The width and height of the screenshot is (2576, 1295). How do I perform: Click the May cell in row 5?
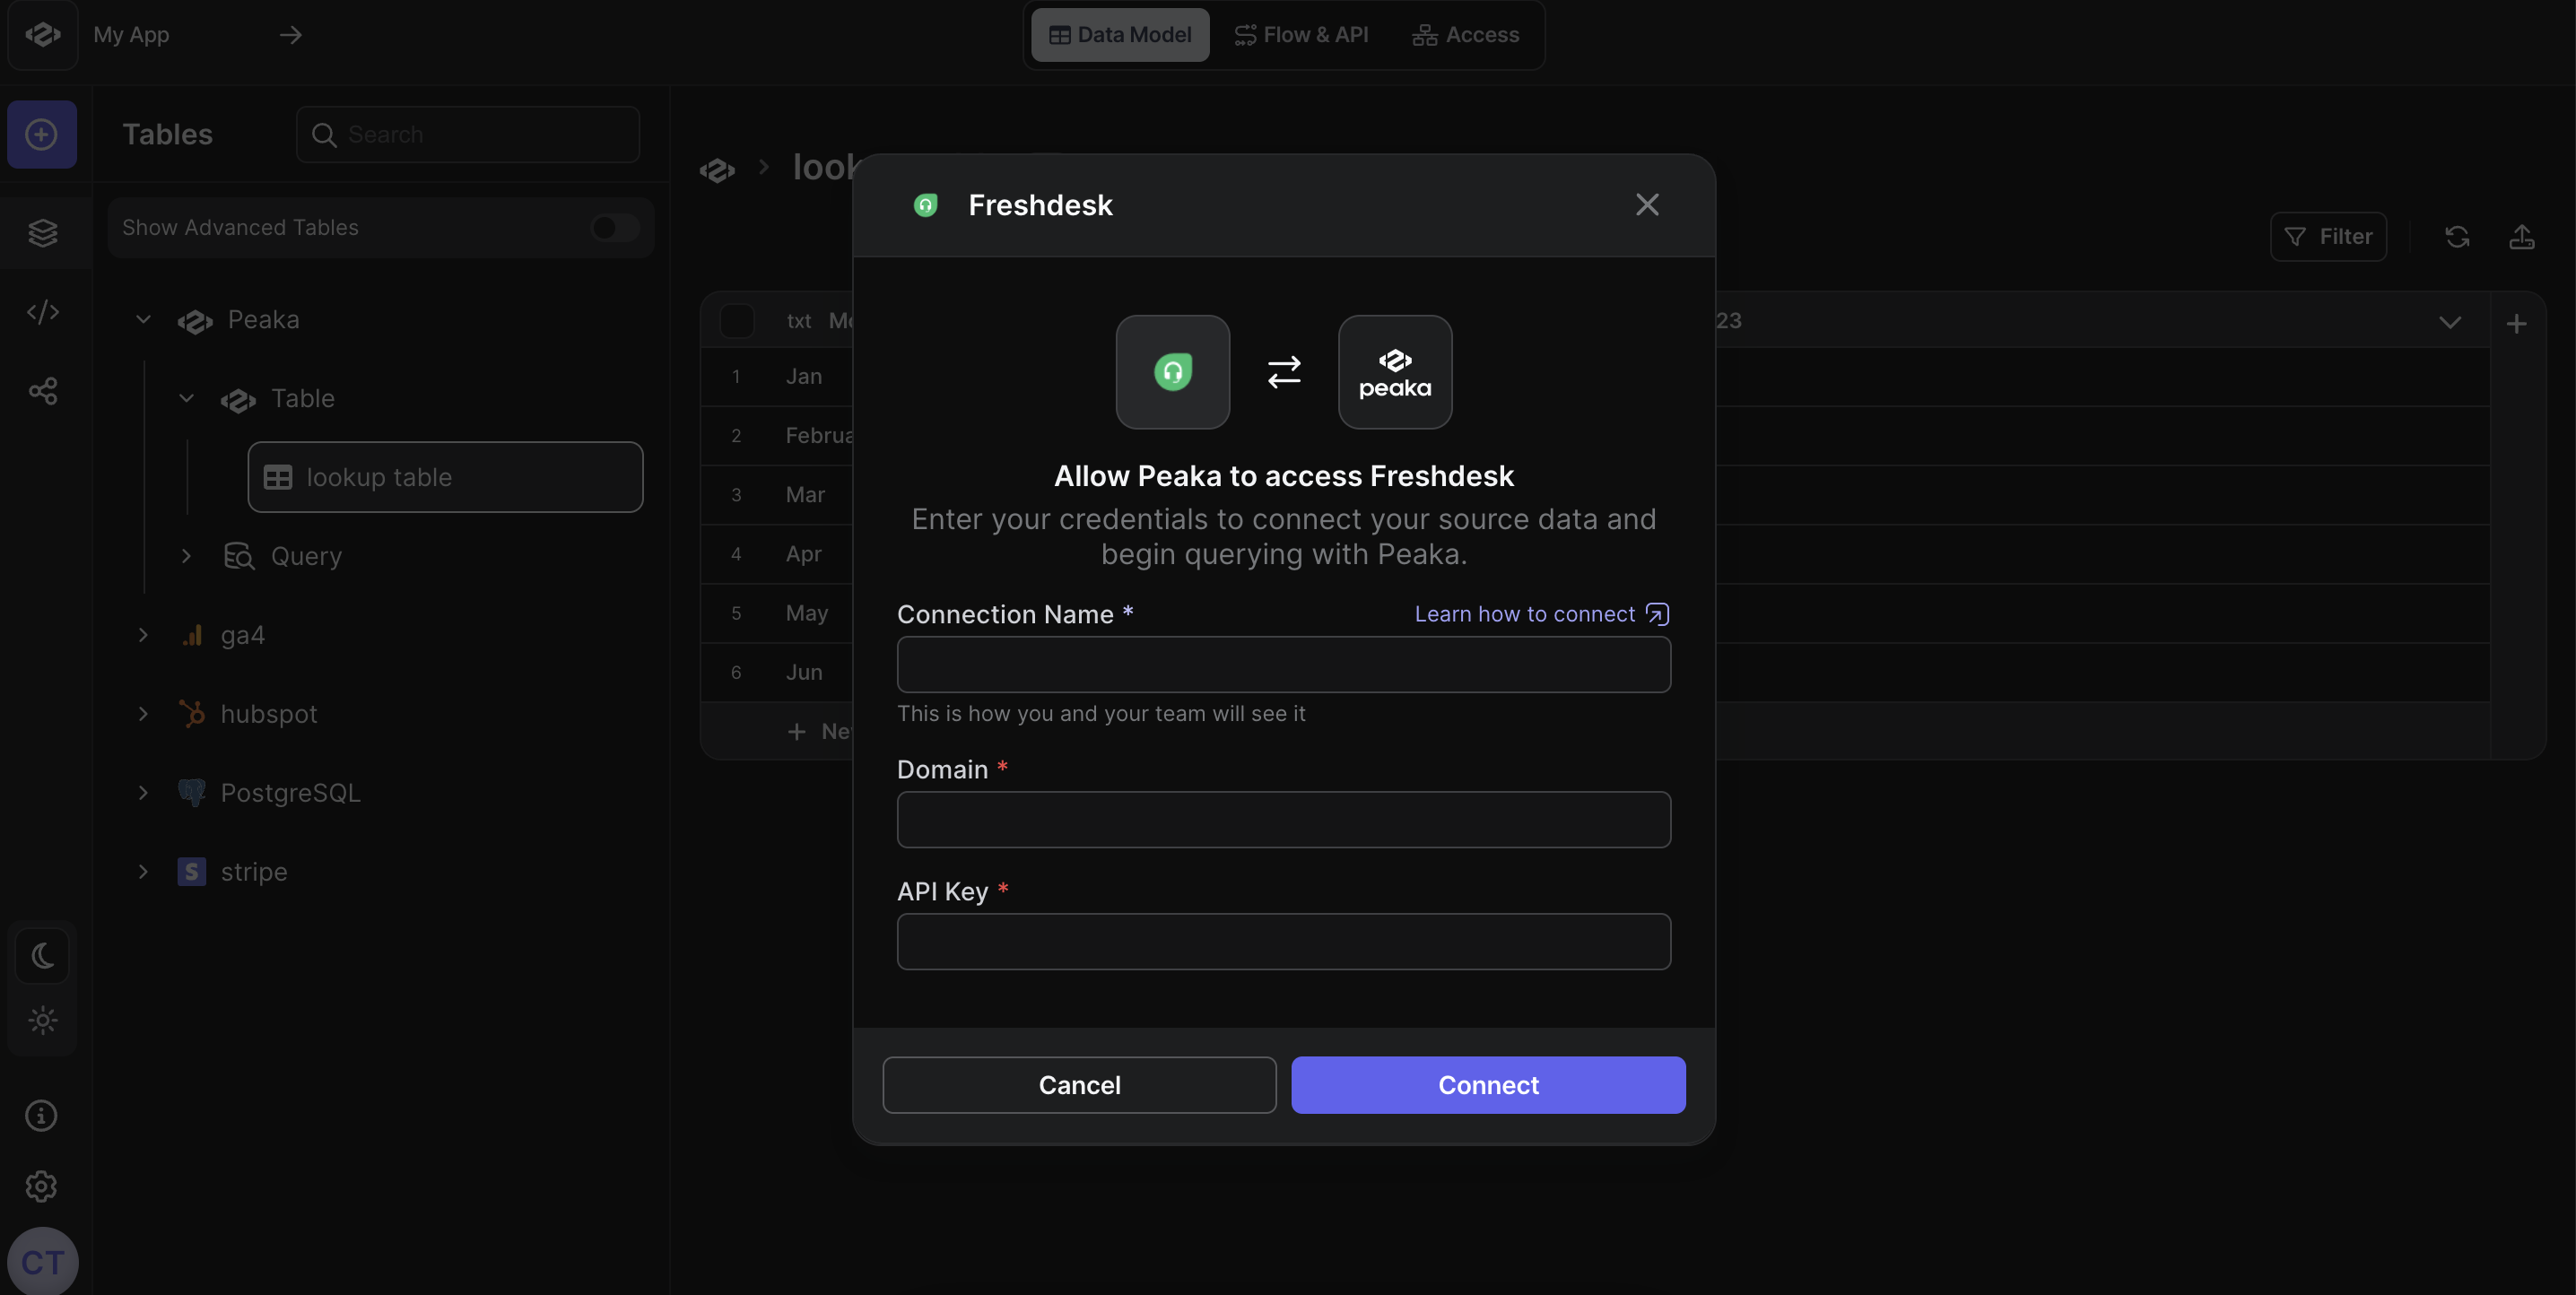(x=806, y=612)
